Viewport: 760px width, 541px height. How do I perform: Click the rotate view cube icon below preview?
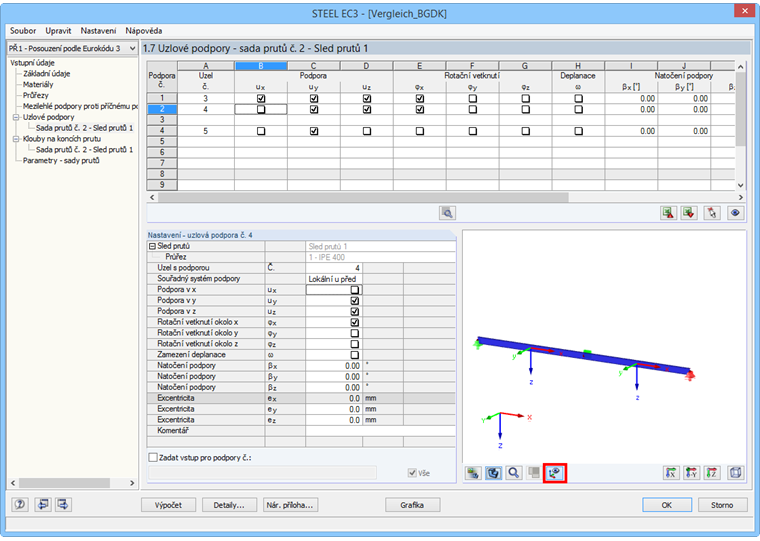pos(493,473)
